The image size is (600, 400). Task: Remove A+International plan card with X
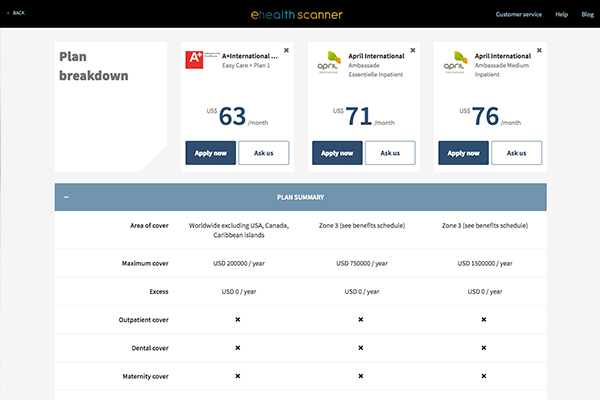coord(286,50)
